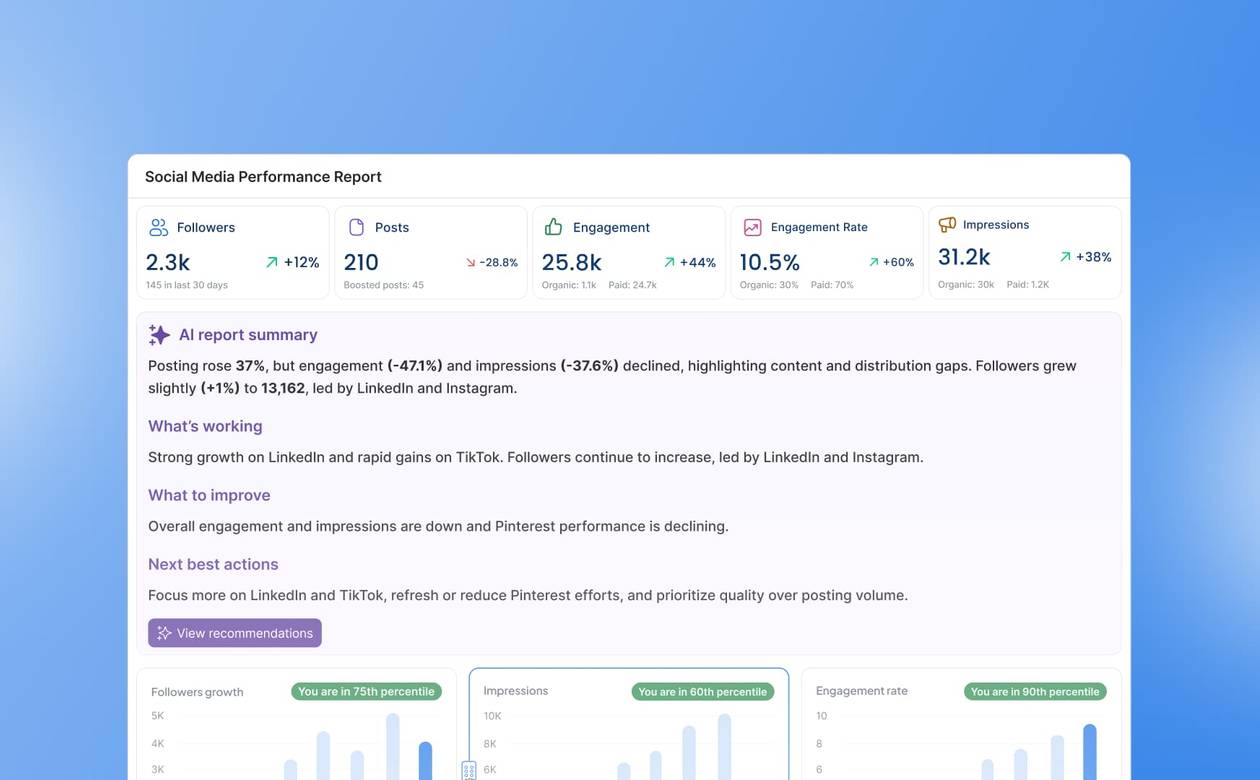Click the Posts -28.8% down arrow

click(x=470, y=262)
